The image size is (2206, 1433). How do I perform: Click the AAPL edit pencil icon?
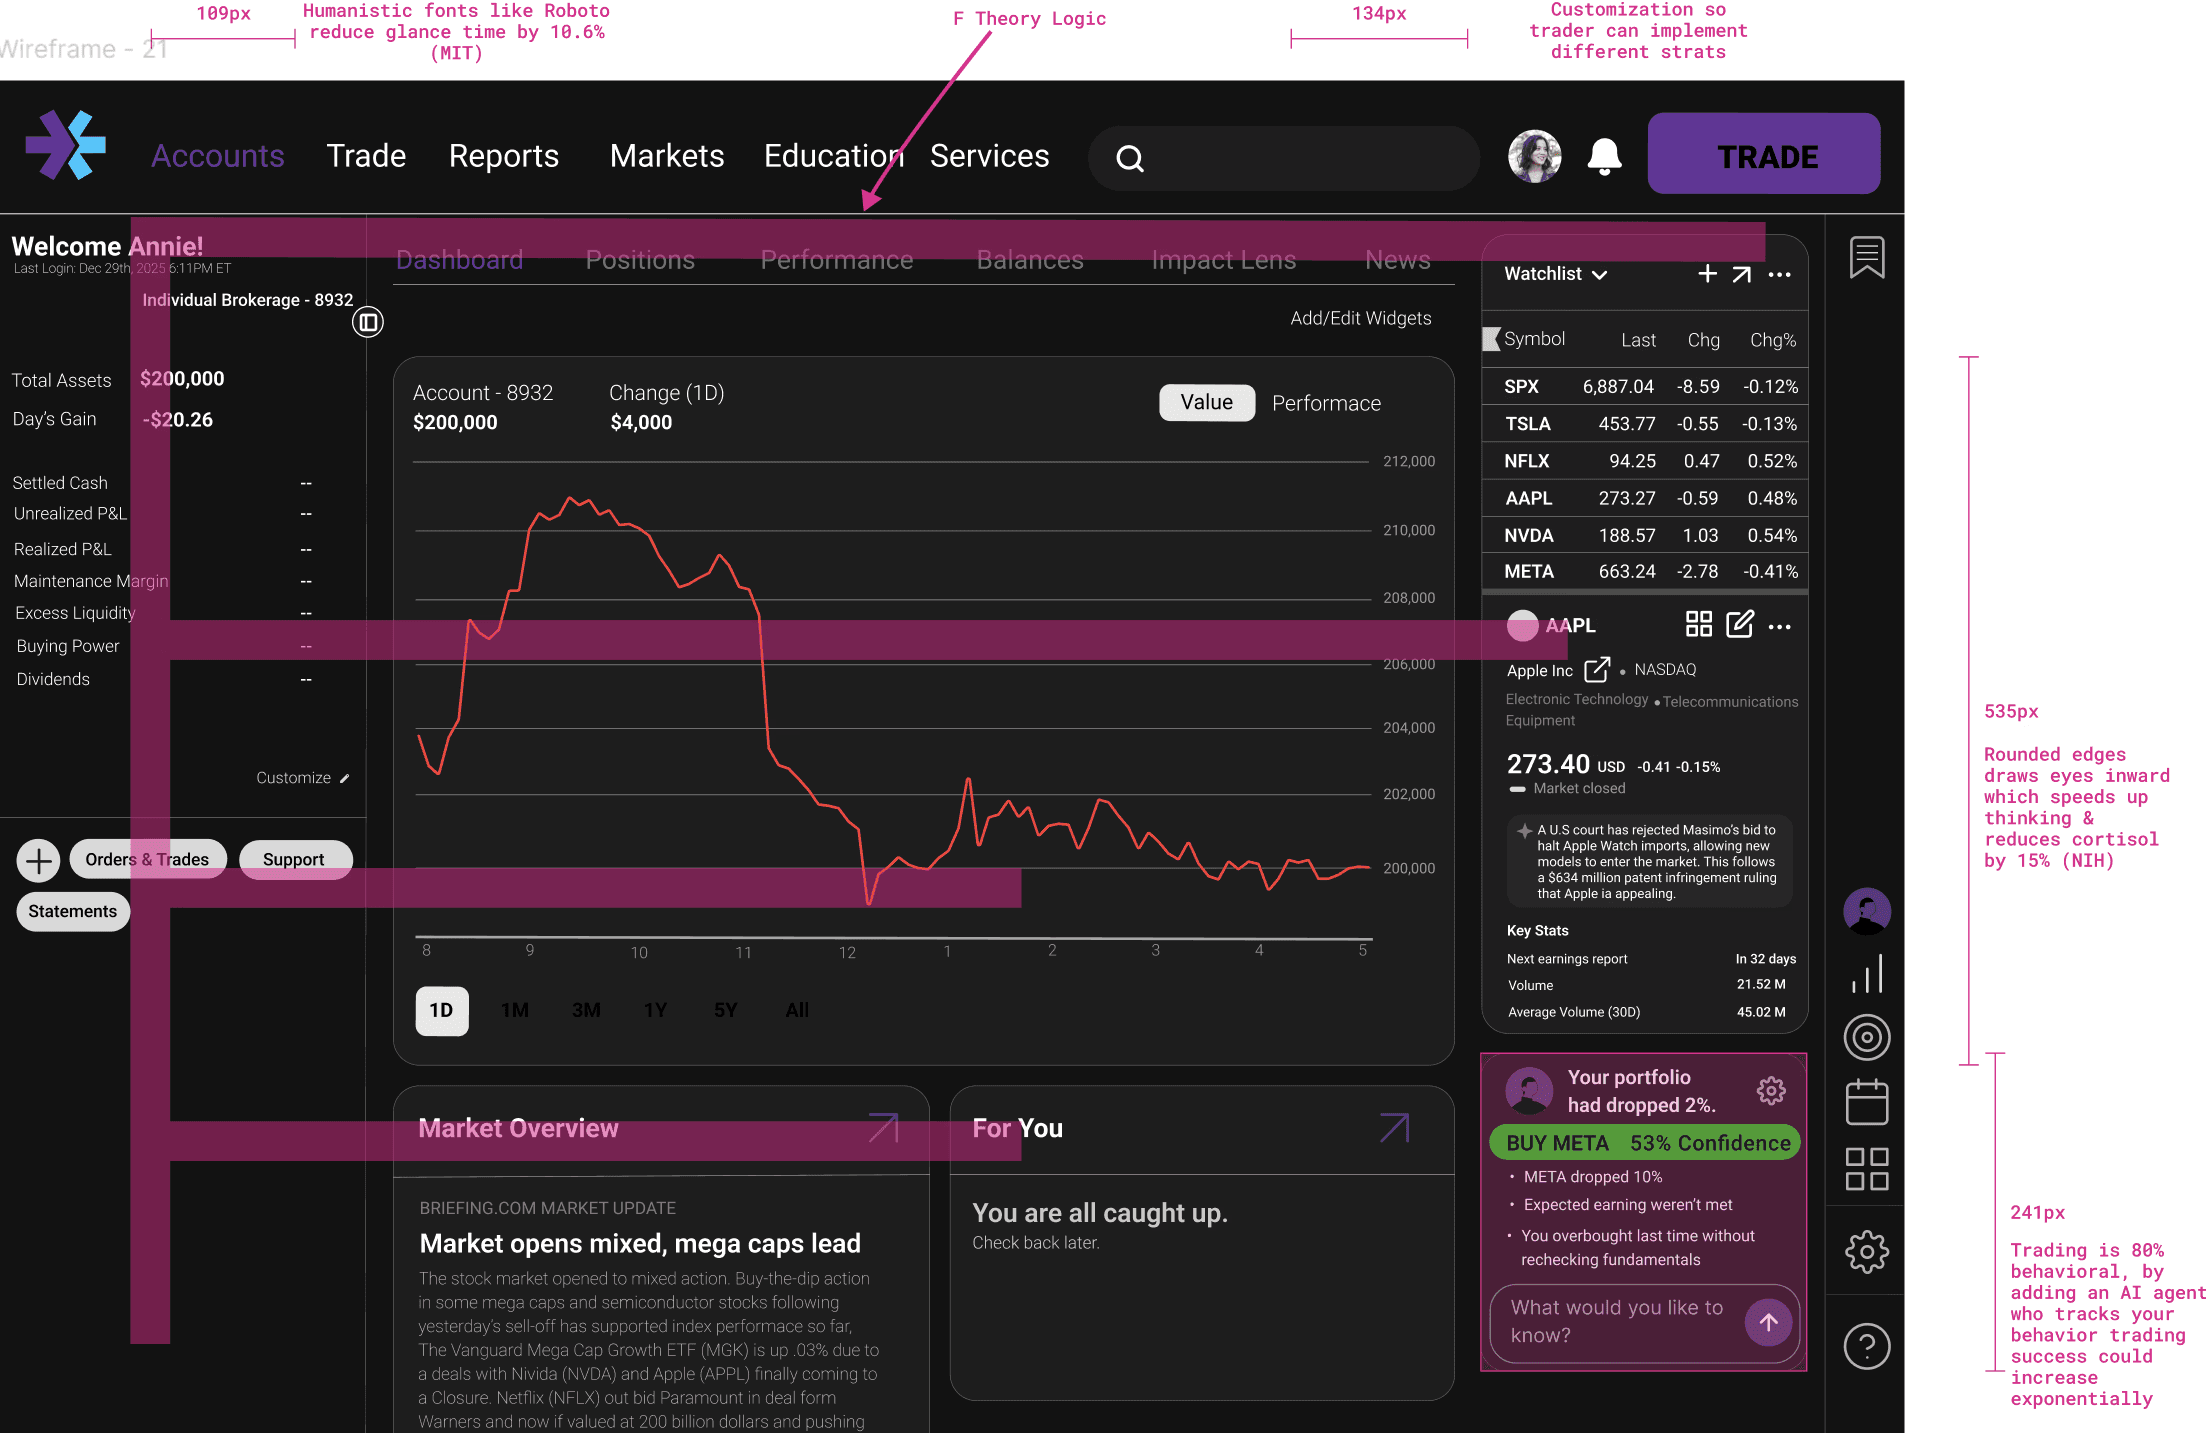(x=1740, y=625)
